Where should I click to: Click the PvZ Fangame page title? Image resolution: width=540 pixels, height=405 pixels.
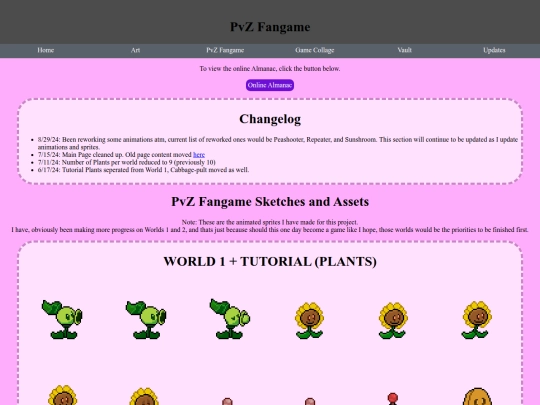click(270, 27)
